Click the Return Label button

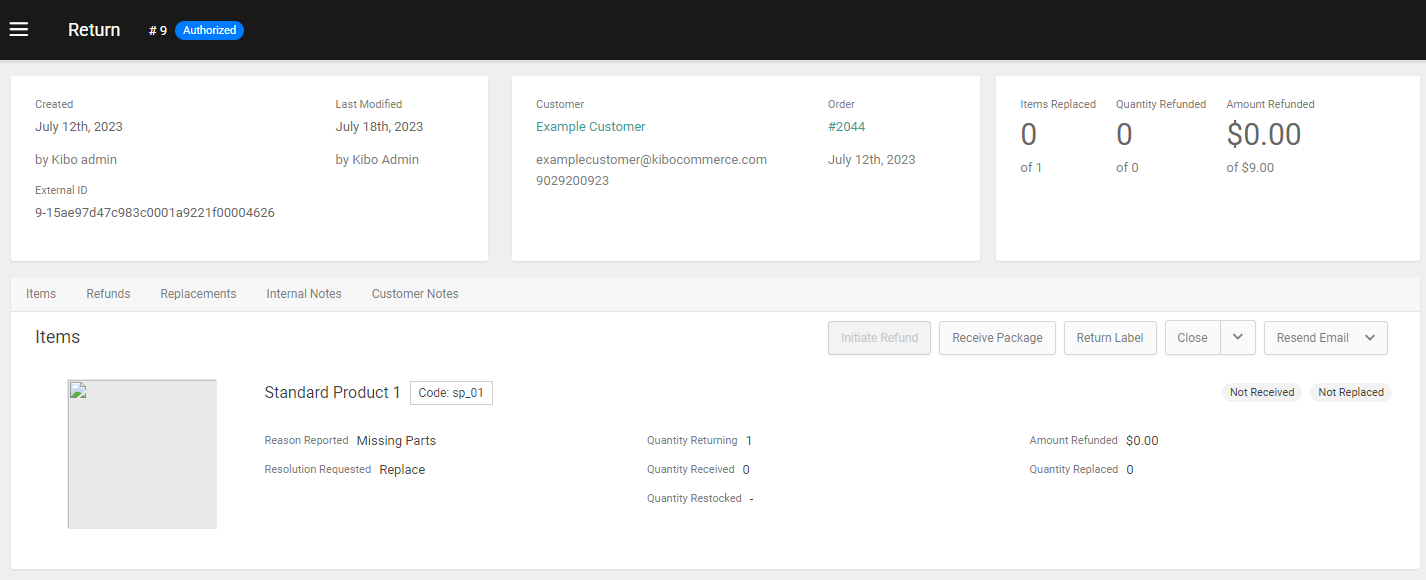point(1110,337)
